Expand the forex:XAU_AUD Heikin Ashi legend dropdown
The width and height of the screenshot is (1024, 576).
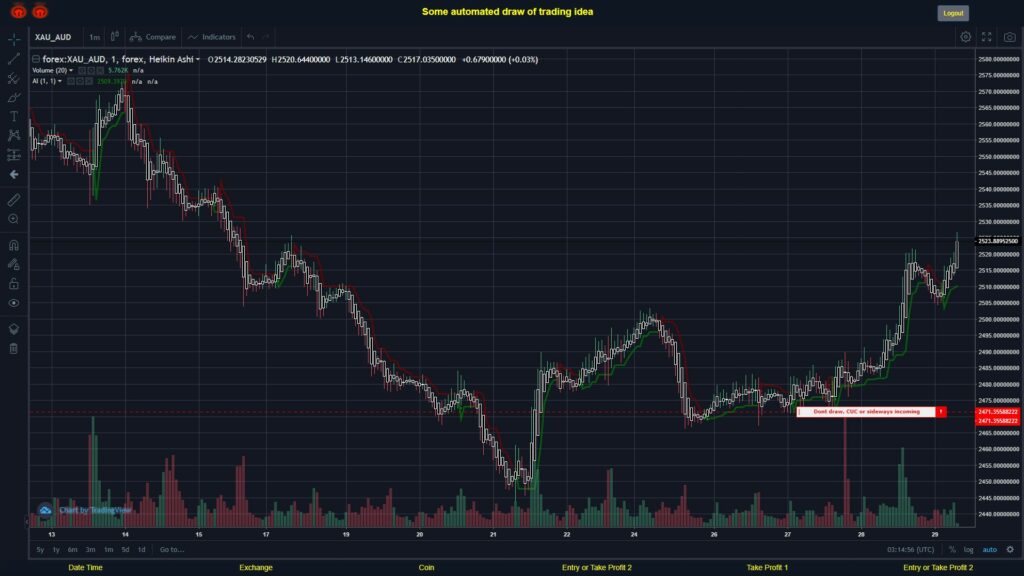198,59
